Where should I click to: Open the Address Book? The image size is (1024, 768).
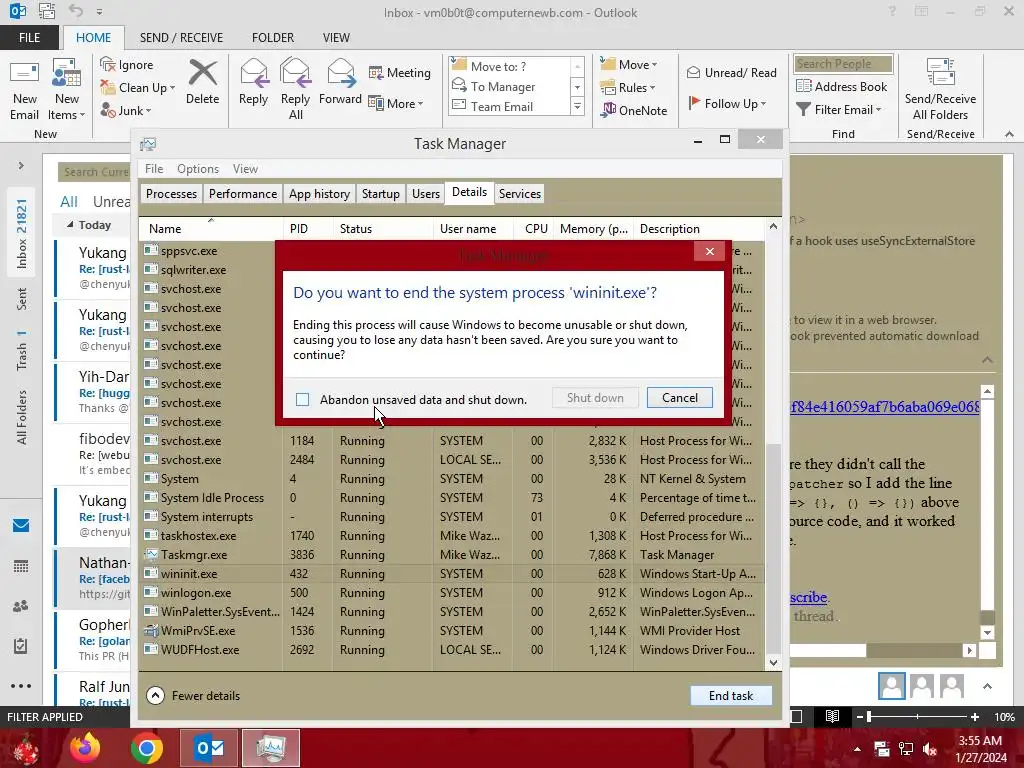[842, 86]
